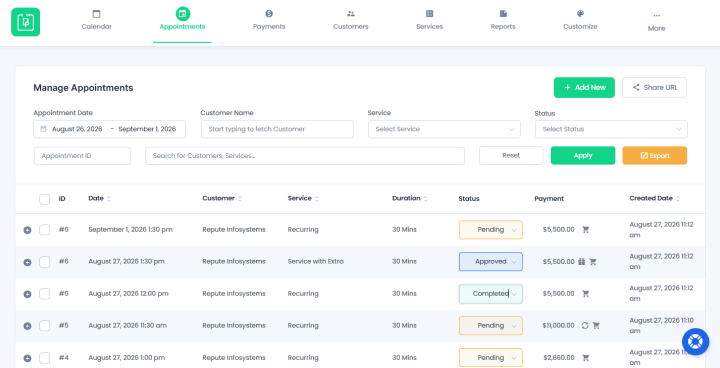Check the box for the August 27 1:30 pm appointment

click(45, 262)
